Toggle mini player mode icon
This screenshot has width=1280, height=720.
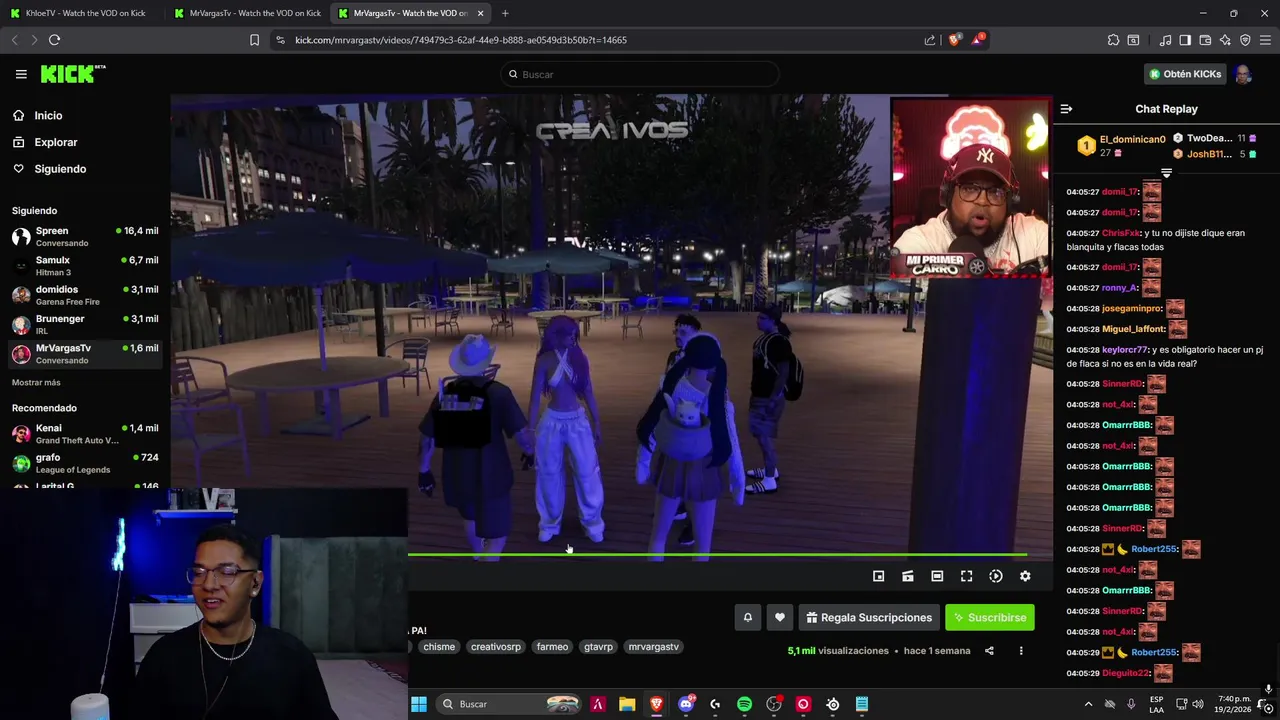click(x=878, y=576)
